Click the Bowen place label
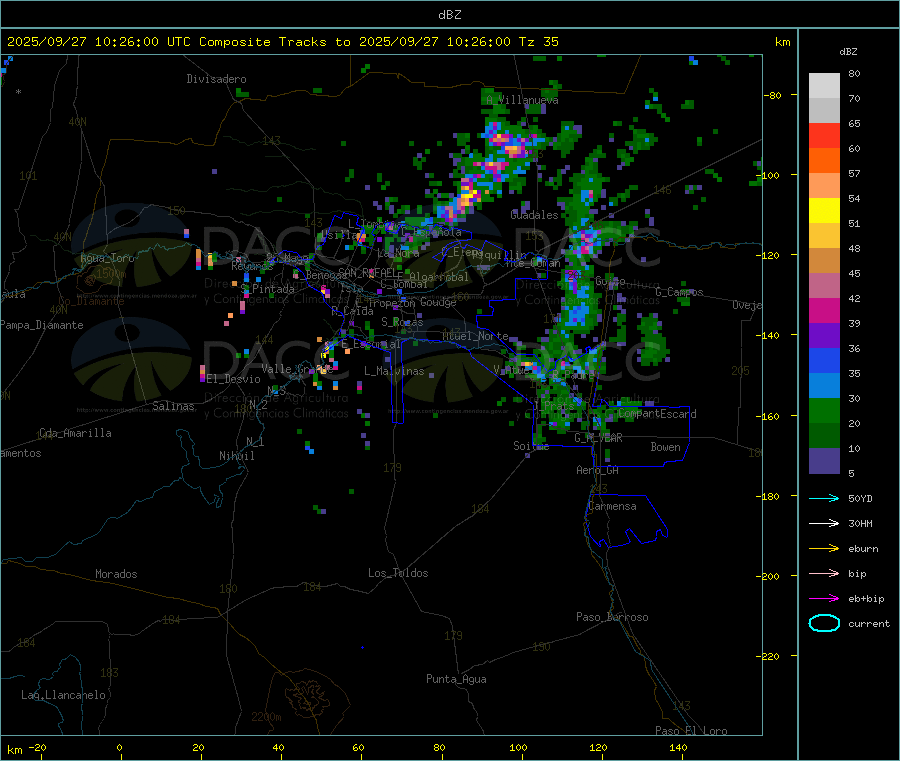900x761 pixels. (665, 446)
